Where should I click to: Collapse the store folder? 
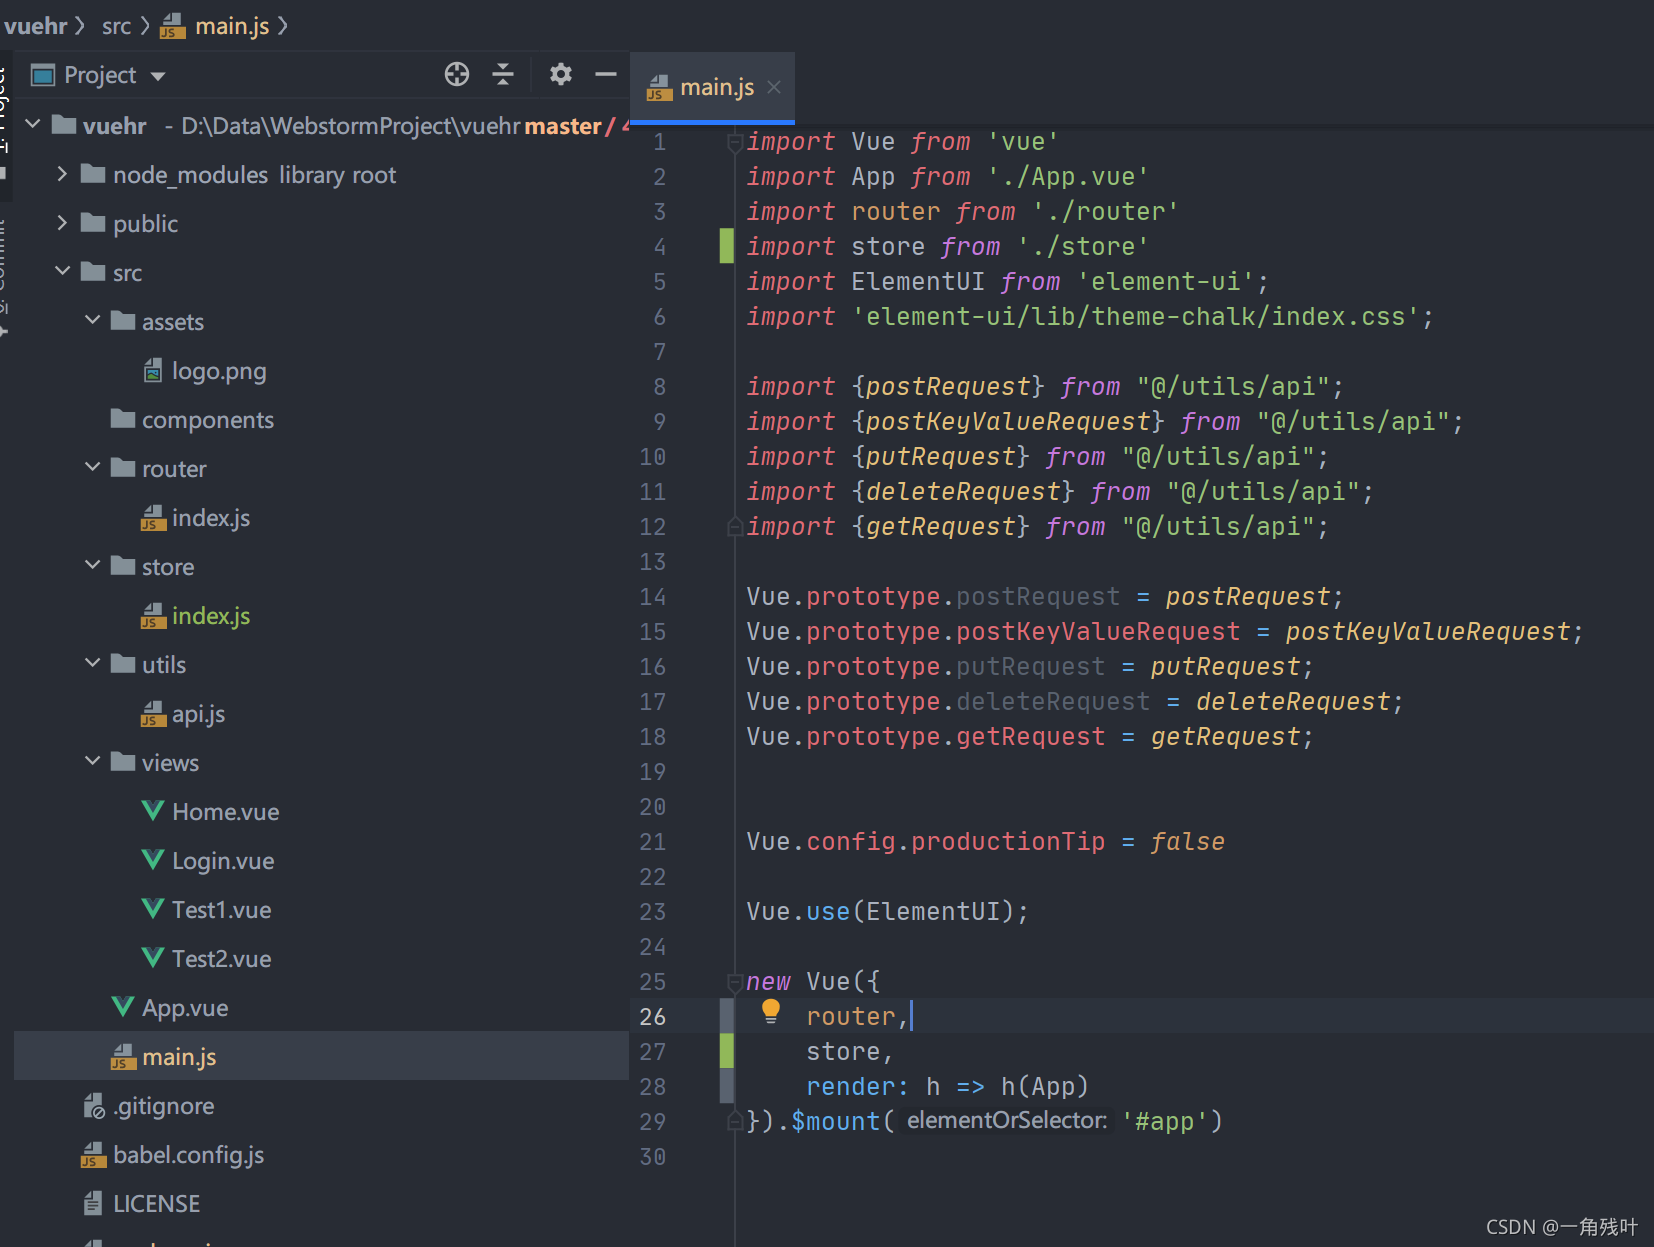click(92, 565)
